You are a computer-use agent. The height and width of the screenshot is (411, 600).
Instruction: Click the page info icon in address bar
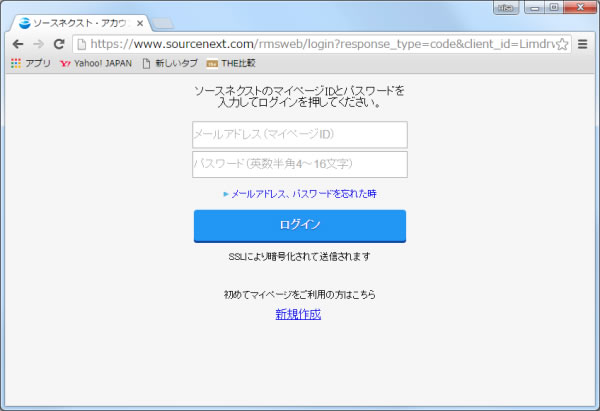pyautogui.click(x=82, y=44)
